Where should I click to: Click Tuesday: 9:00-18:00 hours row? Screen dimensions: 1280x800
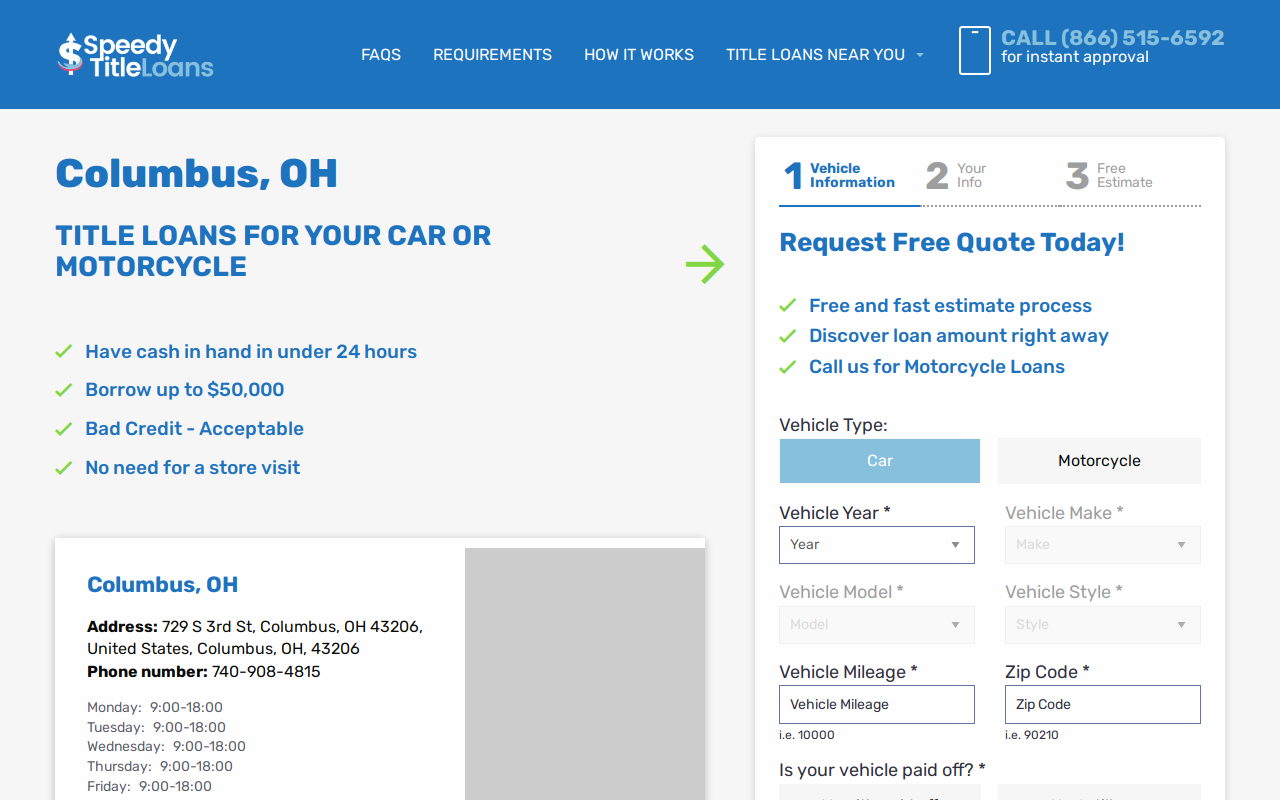click(156, 728)
